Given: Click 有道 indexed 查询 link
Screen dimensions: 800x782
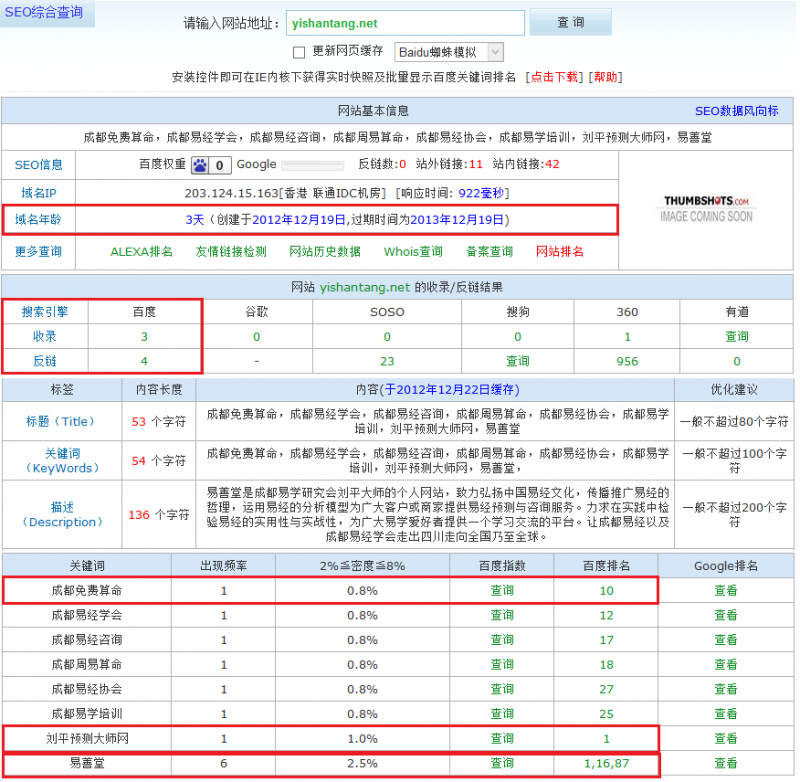Looking at the screenshot, I should click(x=737, y=337).
